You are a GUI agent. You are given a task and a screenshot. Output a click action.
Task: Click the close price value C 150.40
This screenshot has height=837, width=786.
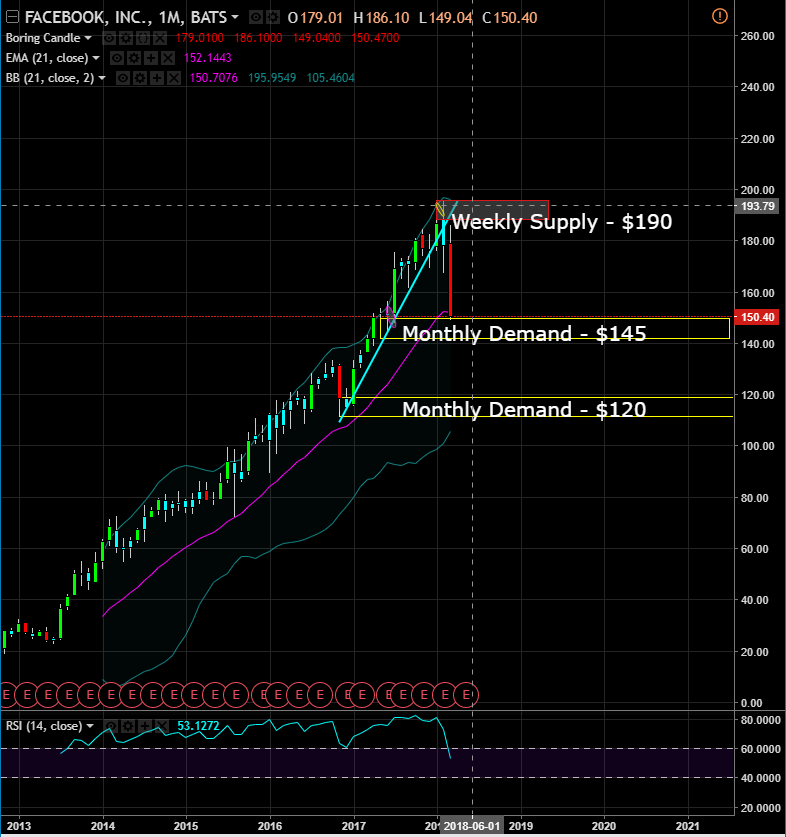(509, 18)
